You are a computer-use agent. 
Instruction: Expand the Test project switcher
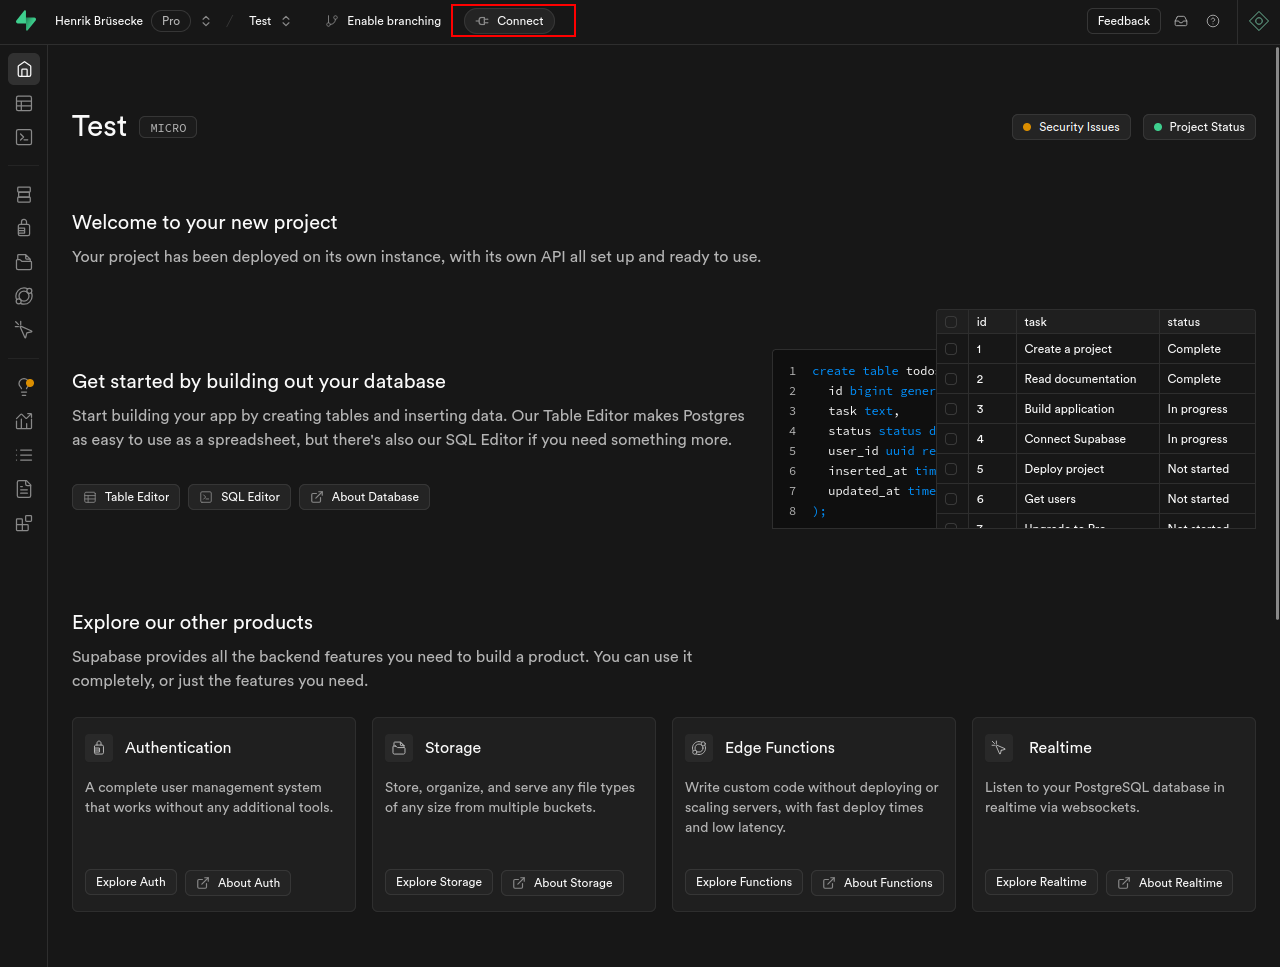click(x=286, y=21)
